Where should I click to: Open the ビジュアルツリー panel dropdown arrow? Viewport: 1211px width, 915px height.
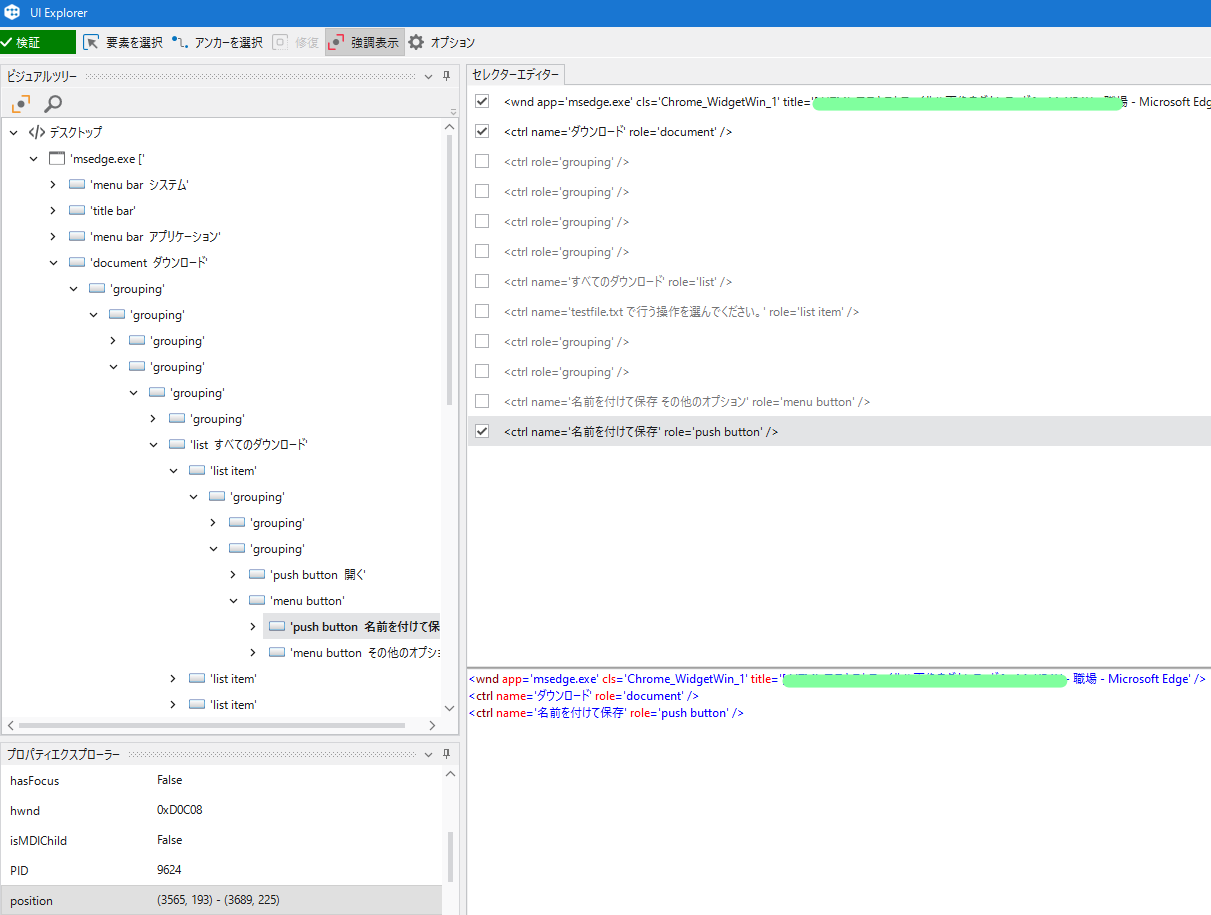429,76
